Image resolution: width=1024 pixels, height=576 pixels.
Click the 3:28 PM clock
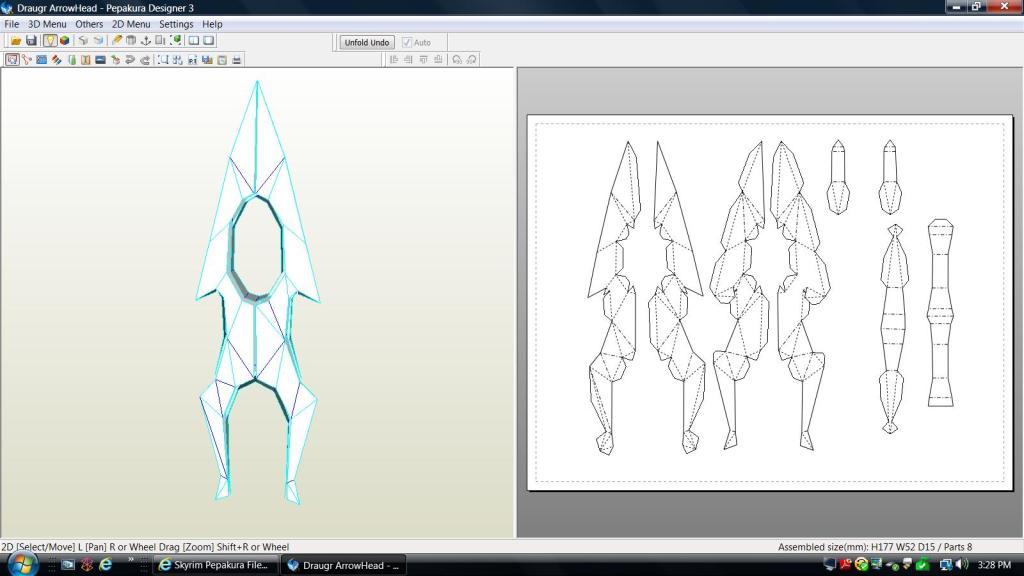[x=994, y=565]
